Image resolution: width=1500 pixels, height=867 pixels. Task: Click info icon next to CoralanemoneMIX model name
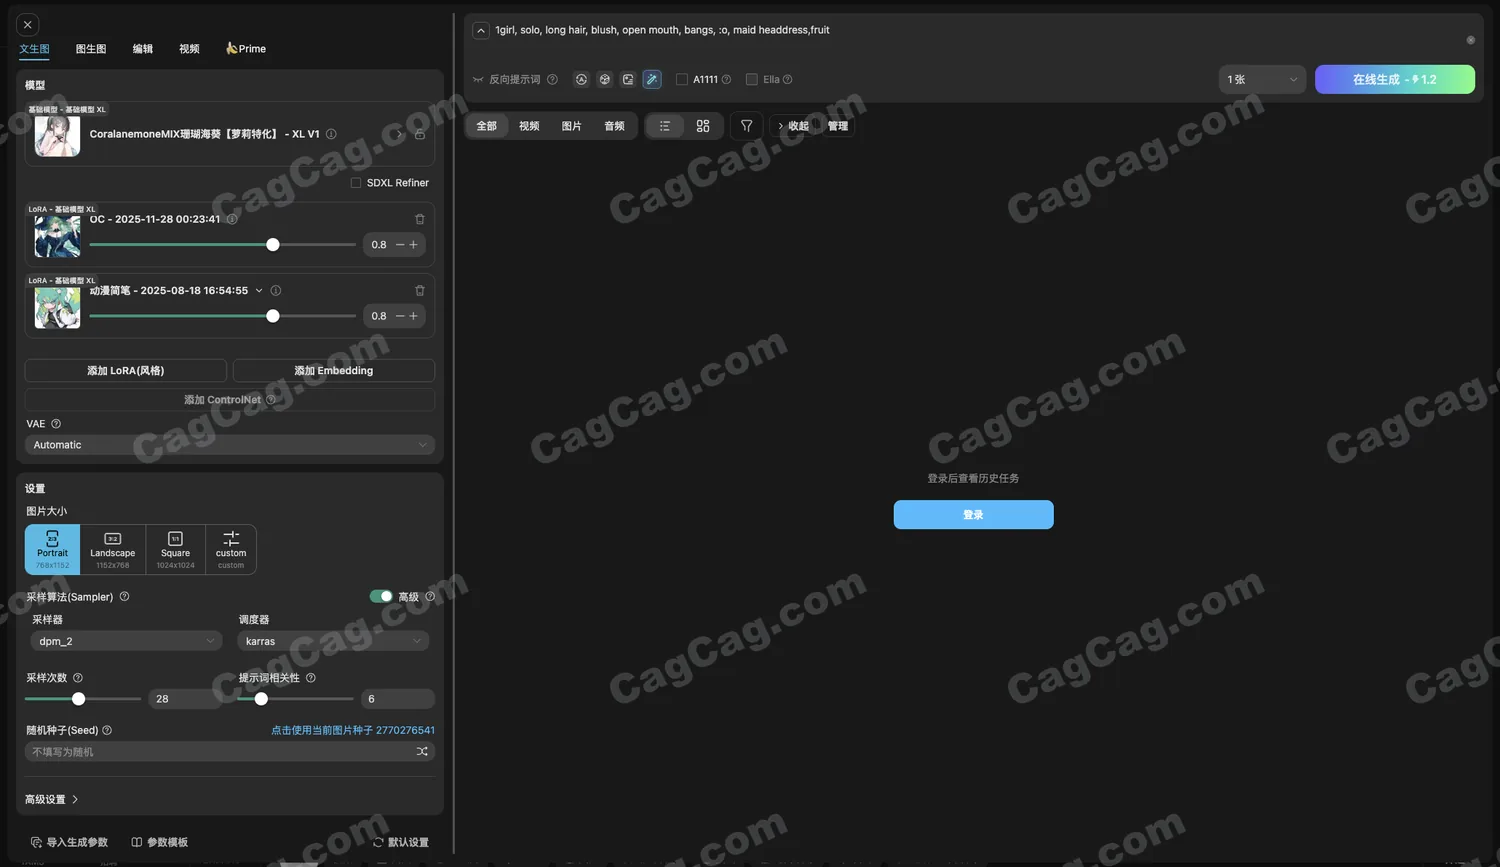pos(331,134)
